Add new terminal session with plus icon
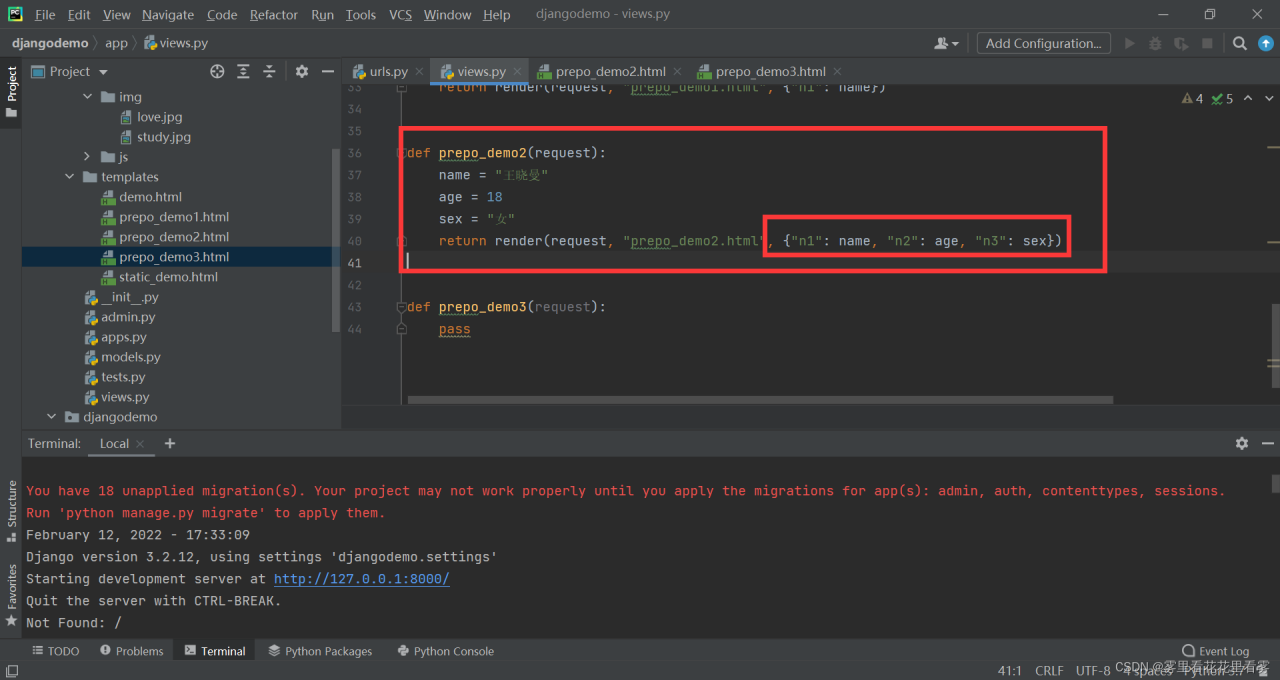 170,443
